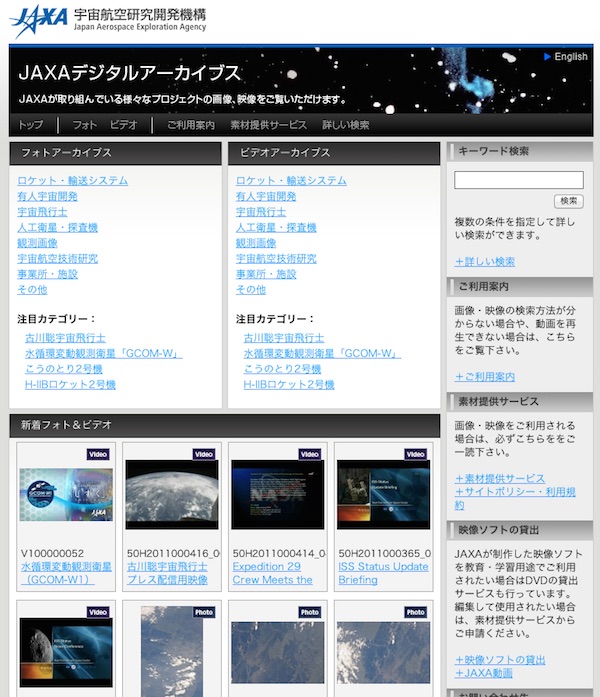The height and width of the screenshot is (697, 600).
Task: Open 人工衛星・探査機 in Video Archives
Action: (276, 228)
